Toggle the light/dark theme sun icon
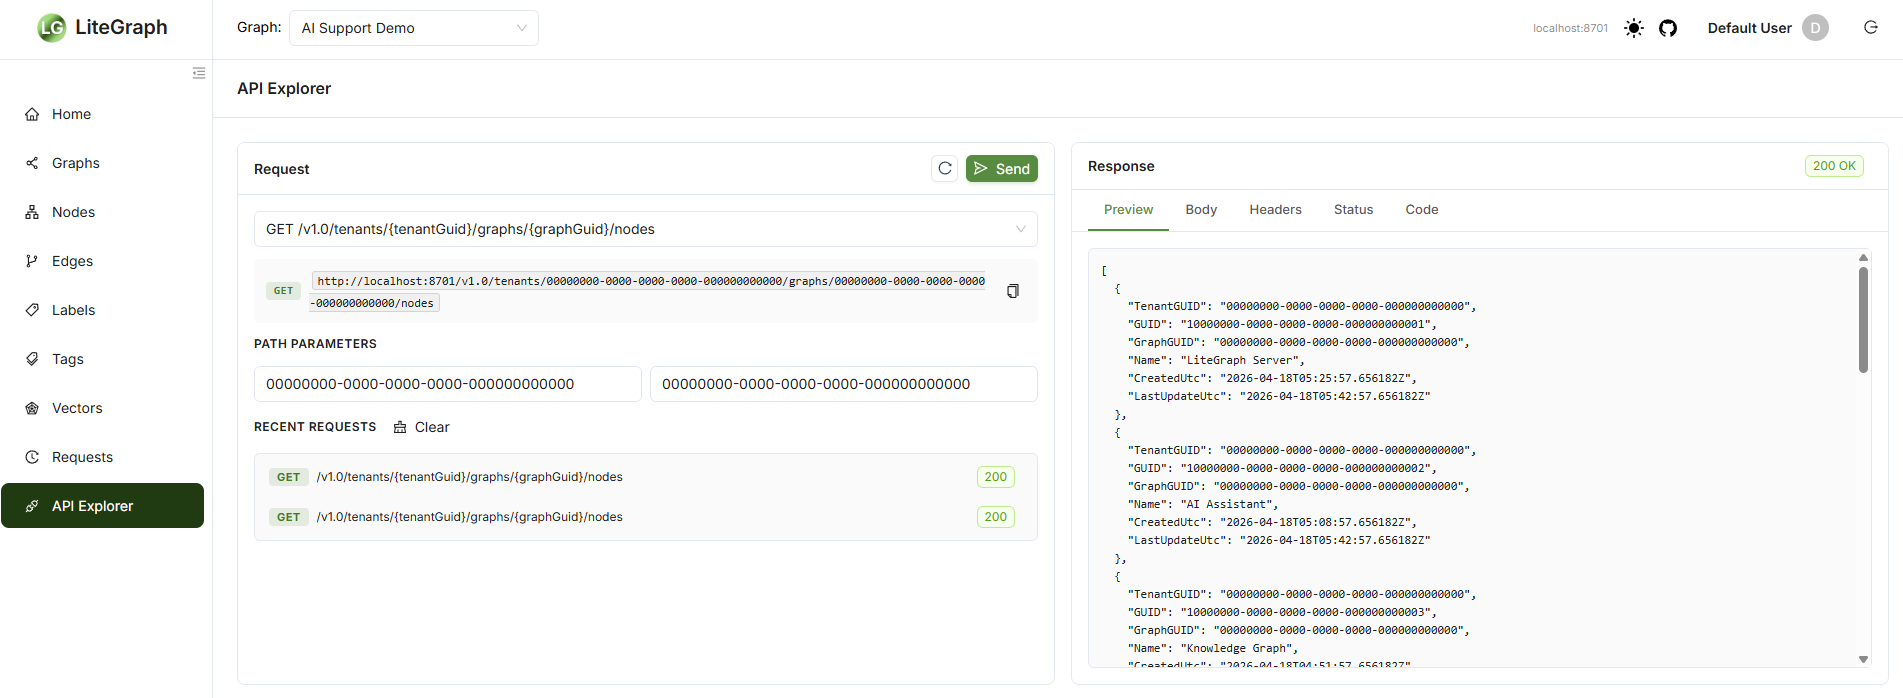Viewport: 1903px width, 698px height. click(x=1634, y=28)
